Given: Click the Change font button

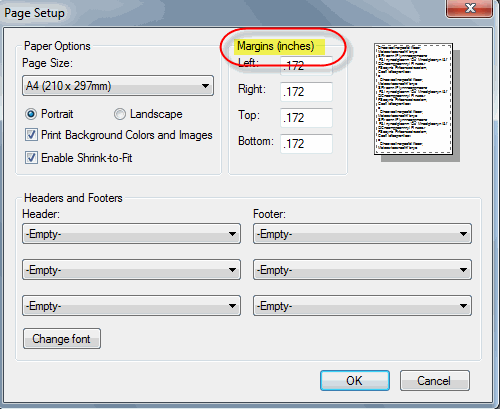Looking at the screenshot, I should click(62, 339).
